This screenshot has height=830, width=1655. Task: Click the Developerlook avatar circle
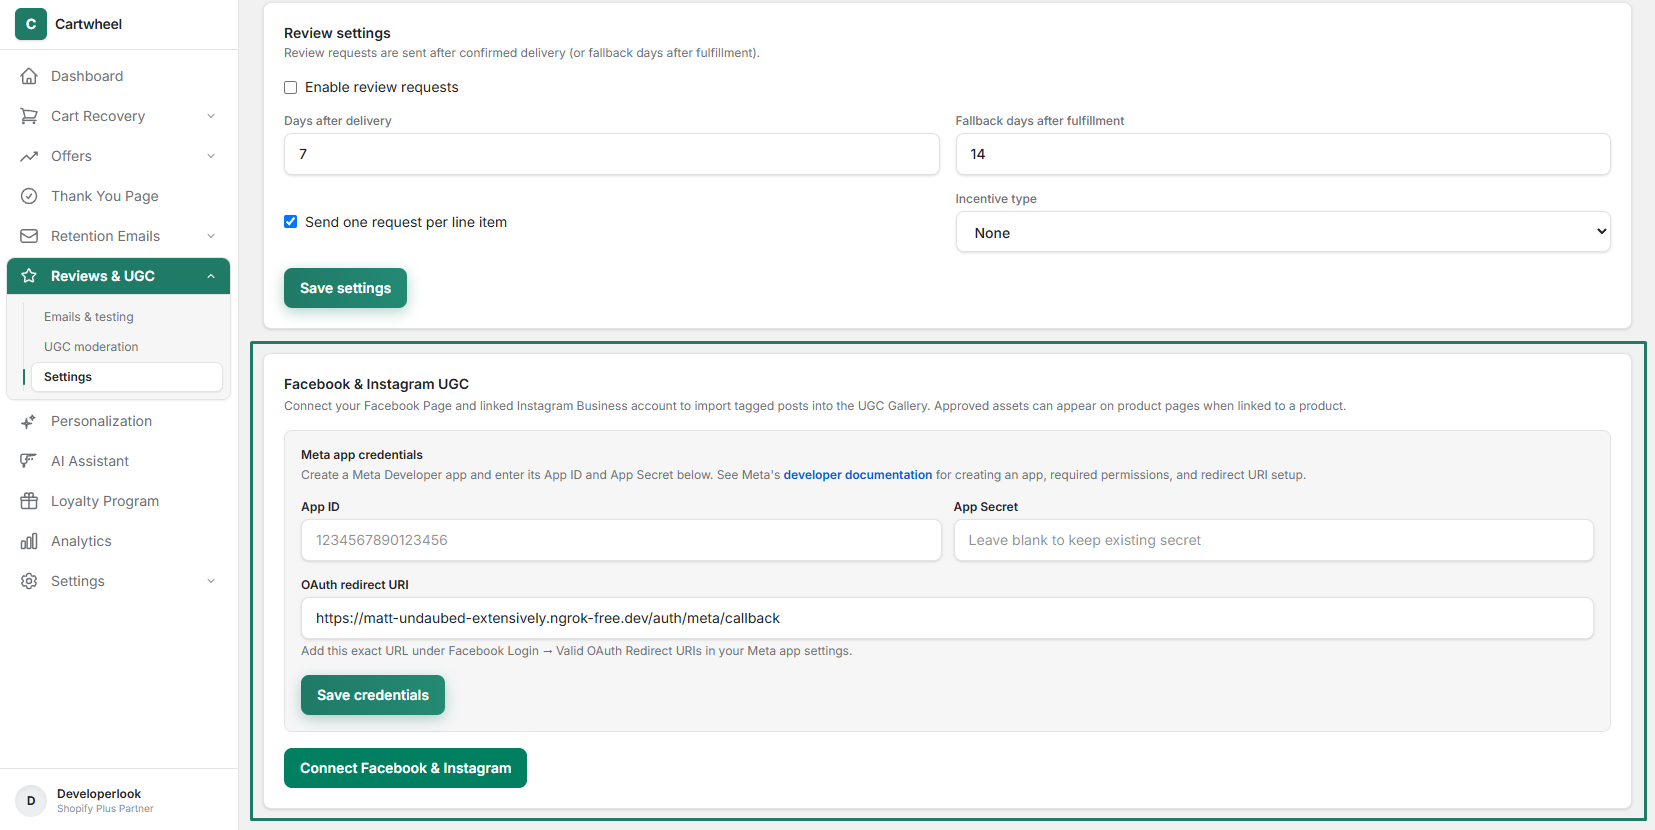click(31, 801)
